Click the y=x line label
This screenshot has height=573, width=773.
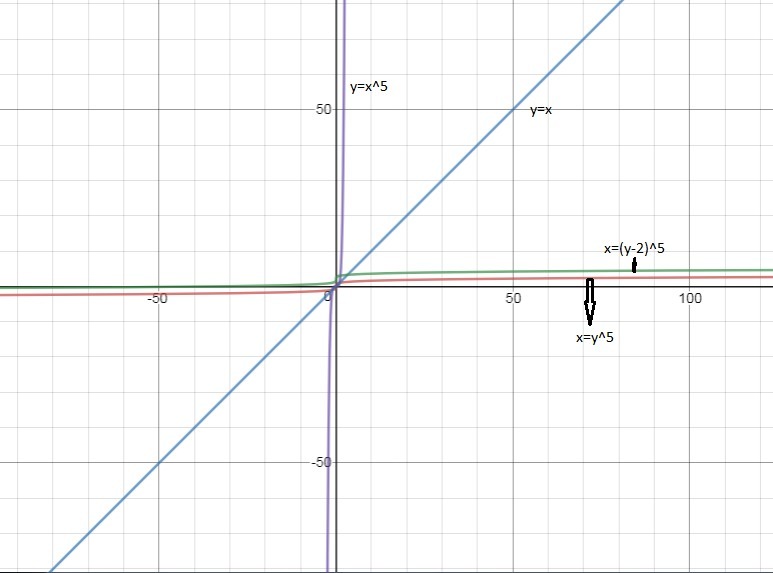pyautogui.click(x=541, y=110)
